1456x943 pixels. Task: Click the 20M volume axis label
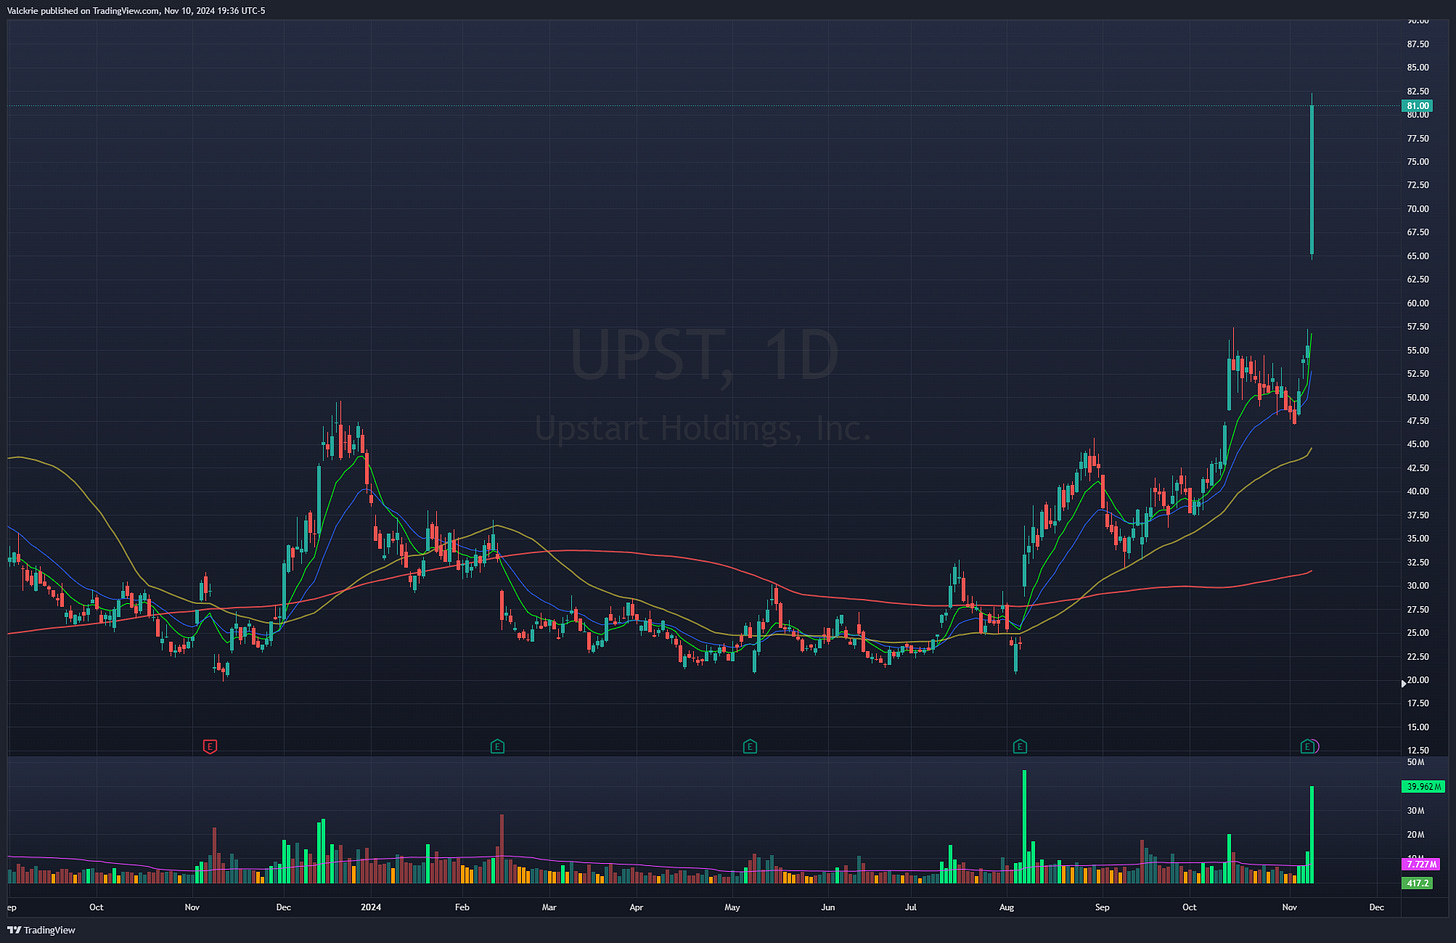[x=1416, y=835]
